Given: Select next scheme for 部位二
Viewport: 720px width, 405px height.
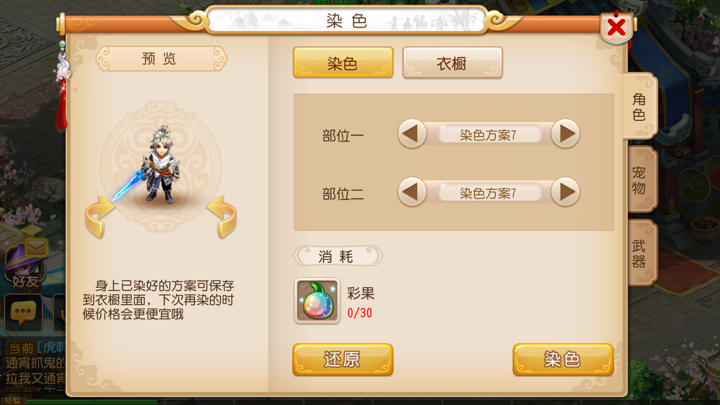Looking at the screenshot, I should coord(566,191).
